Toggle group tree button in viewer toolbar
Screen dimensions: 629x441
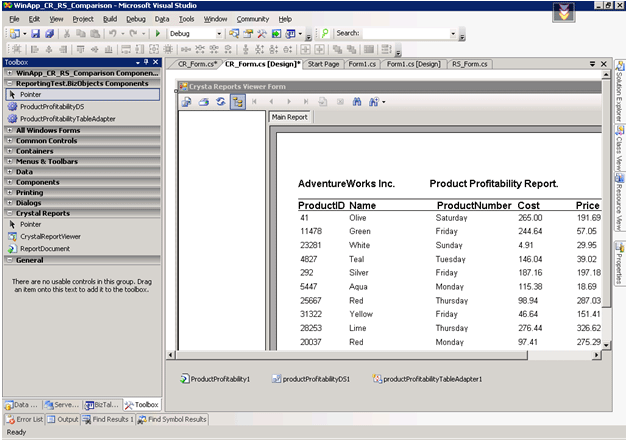click(x=237, y=102)
